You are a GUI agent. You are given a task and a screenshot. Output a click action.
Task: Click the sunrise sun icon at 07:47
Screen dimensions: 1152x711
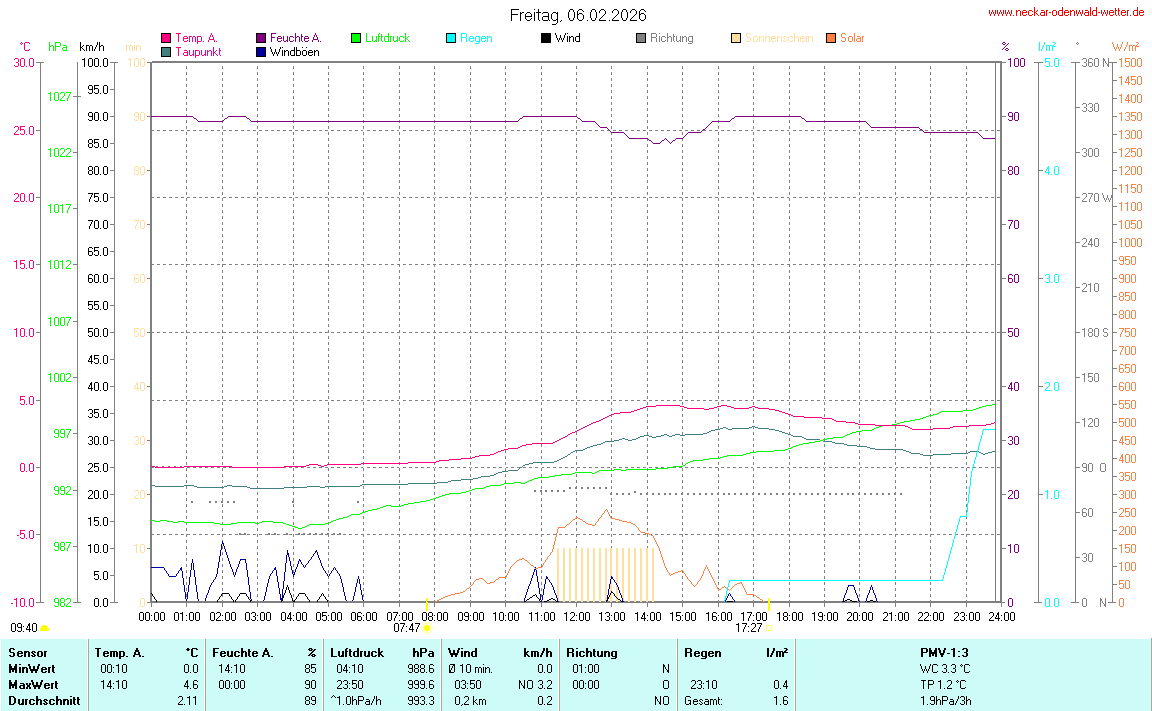point(427,628)
